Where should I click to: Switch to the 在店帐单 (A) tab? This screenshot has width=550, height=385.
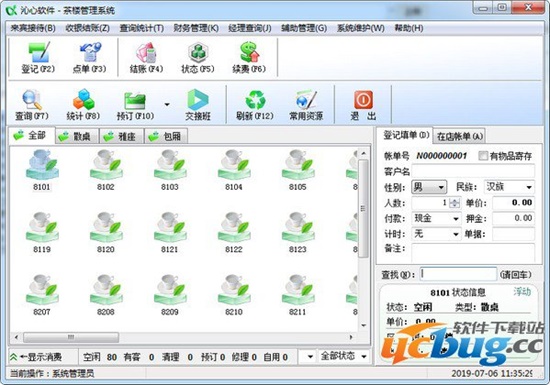pos(460,136)
